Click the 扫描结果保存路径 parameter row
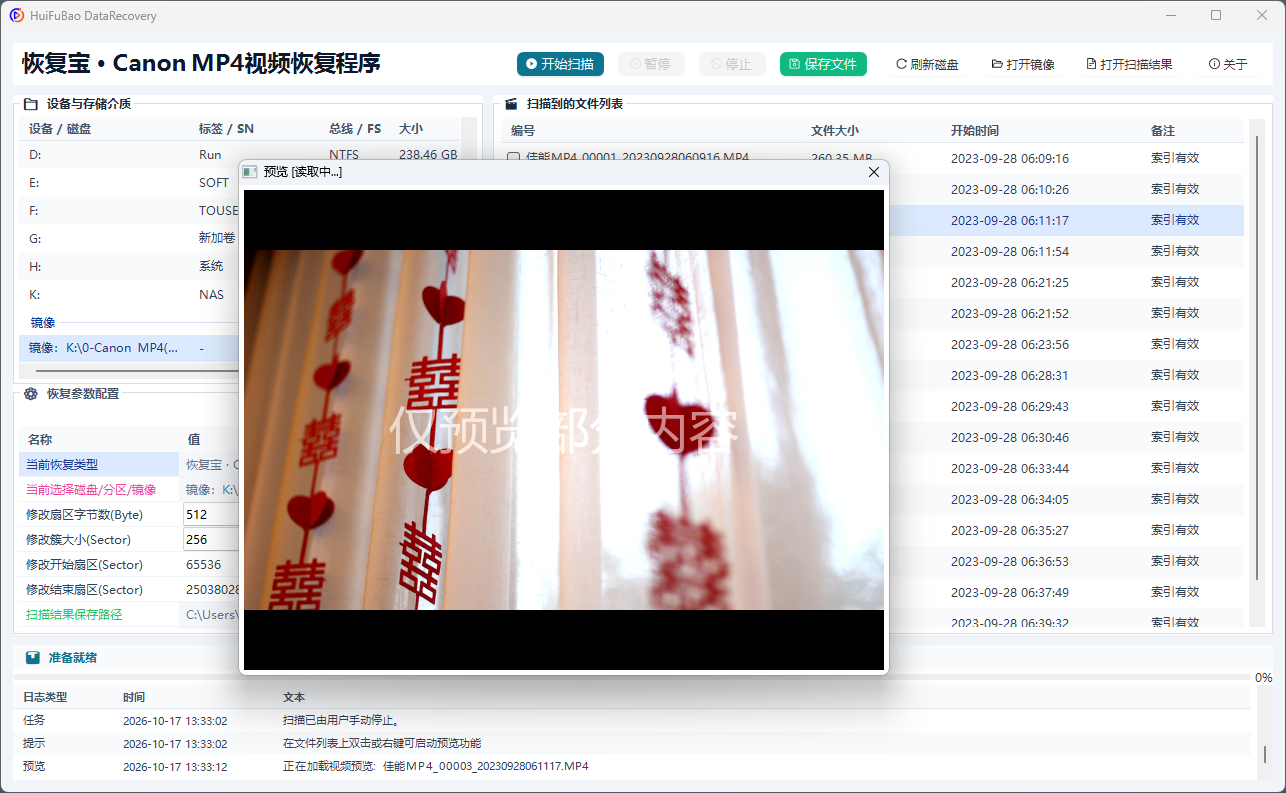This screenshot has height=793, width=1286. (130, 614)
